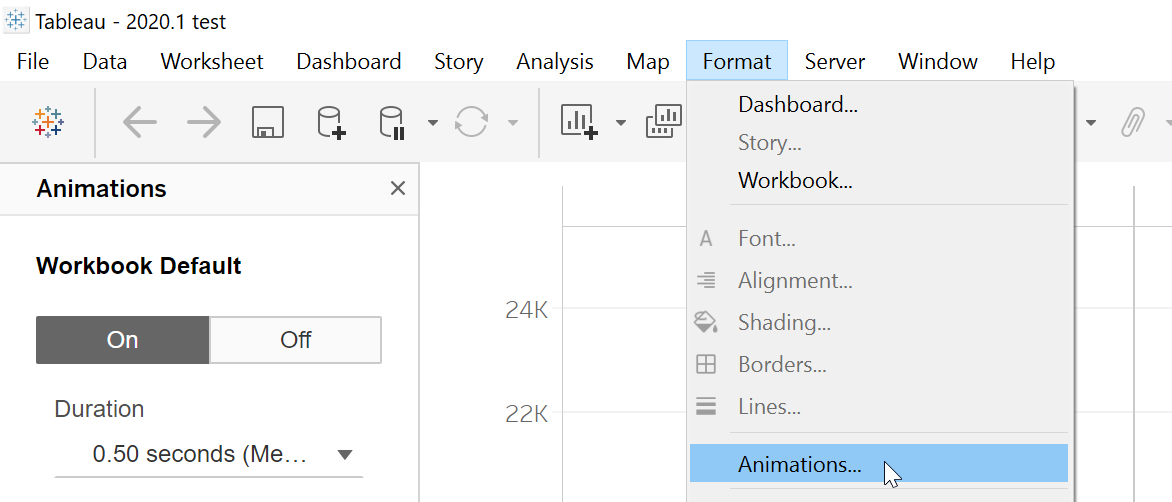This screenshot has height=502, width=1172.
Task: Click the paperclip group icon
Action: coord(1132,123)
